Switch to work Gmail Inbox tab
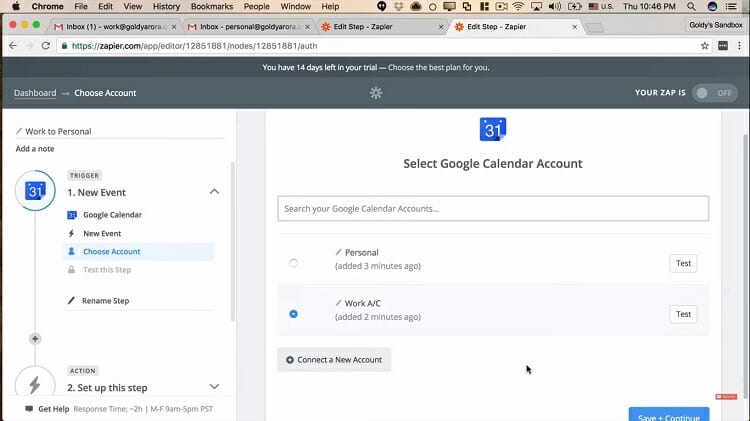Viewport: 750px width, 421px height. point(114,27)
